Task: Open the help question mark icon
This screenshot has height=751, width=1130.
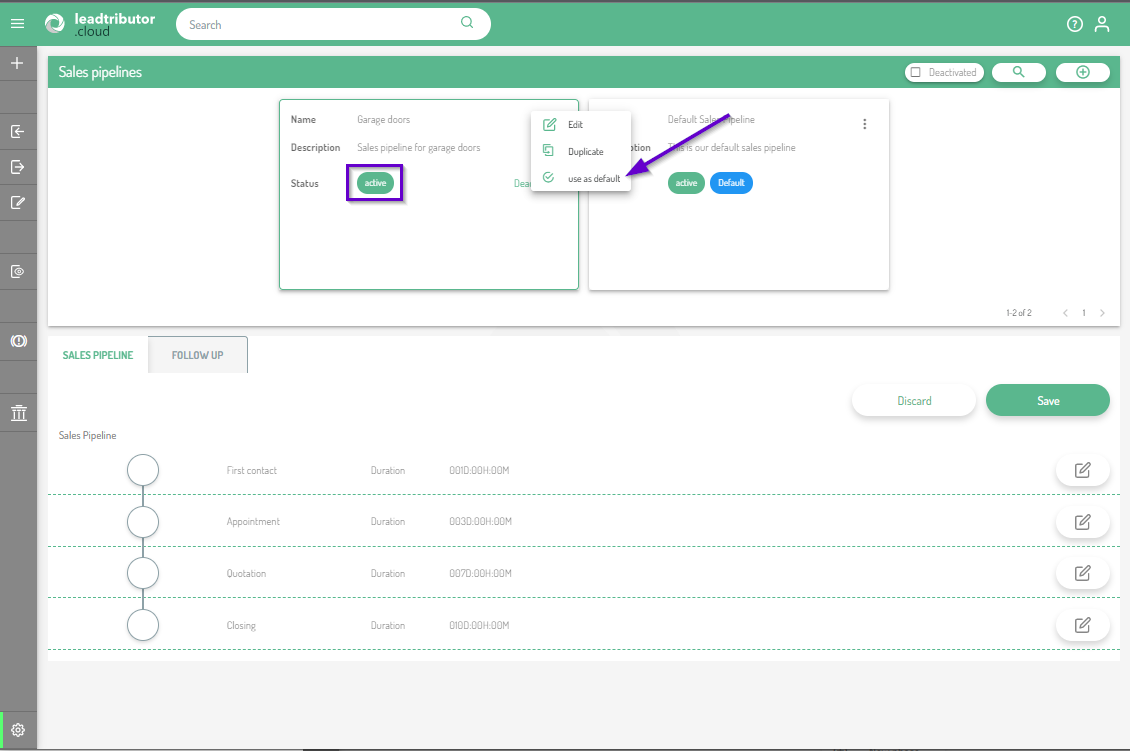Action: (x=1075, y=24)
